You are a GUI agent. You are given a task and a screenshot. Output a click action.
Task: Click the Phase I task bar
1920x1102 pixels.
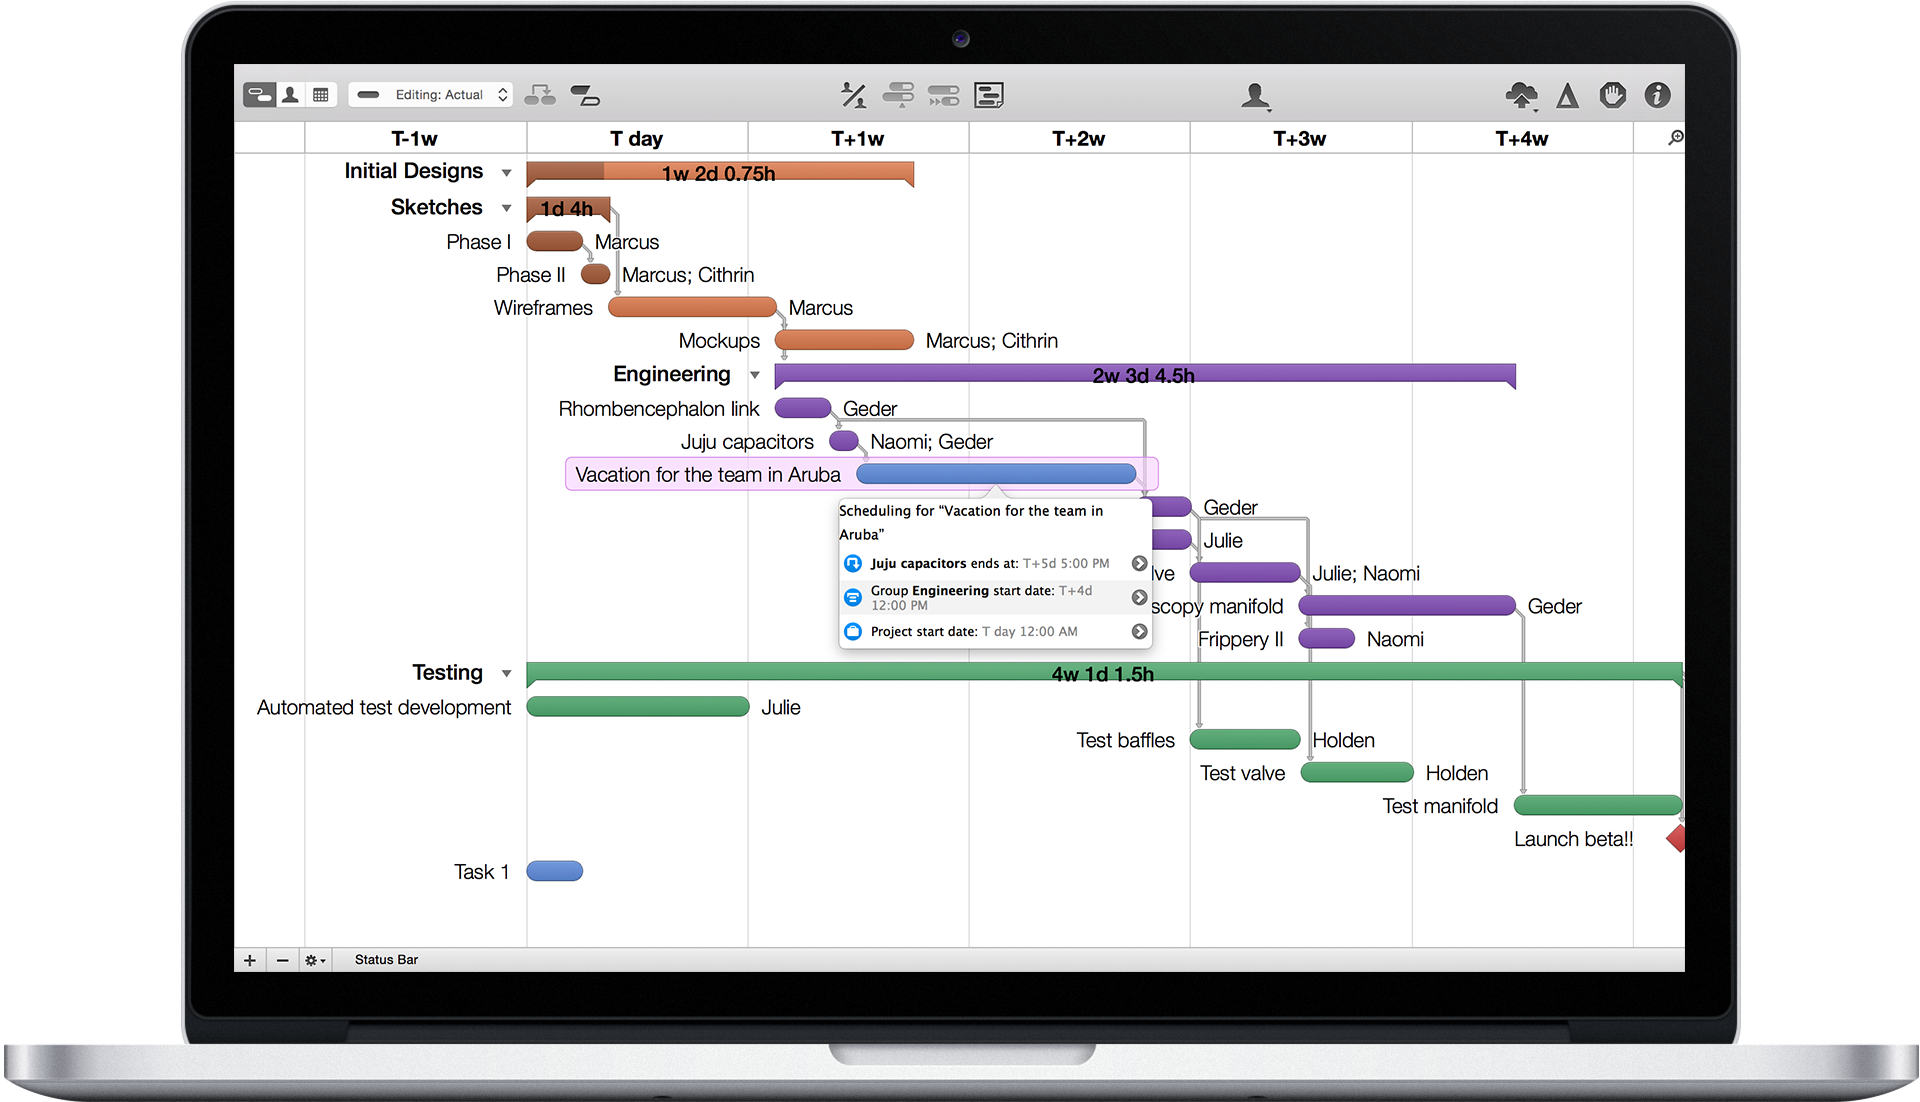(555, 241)
